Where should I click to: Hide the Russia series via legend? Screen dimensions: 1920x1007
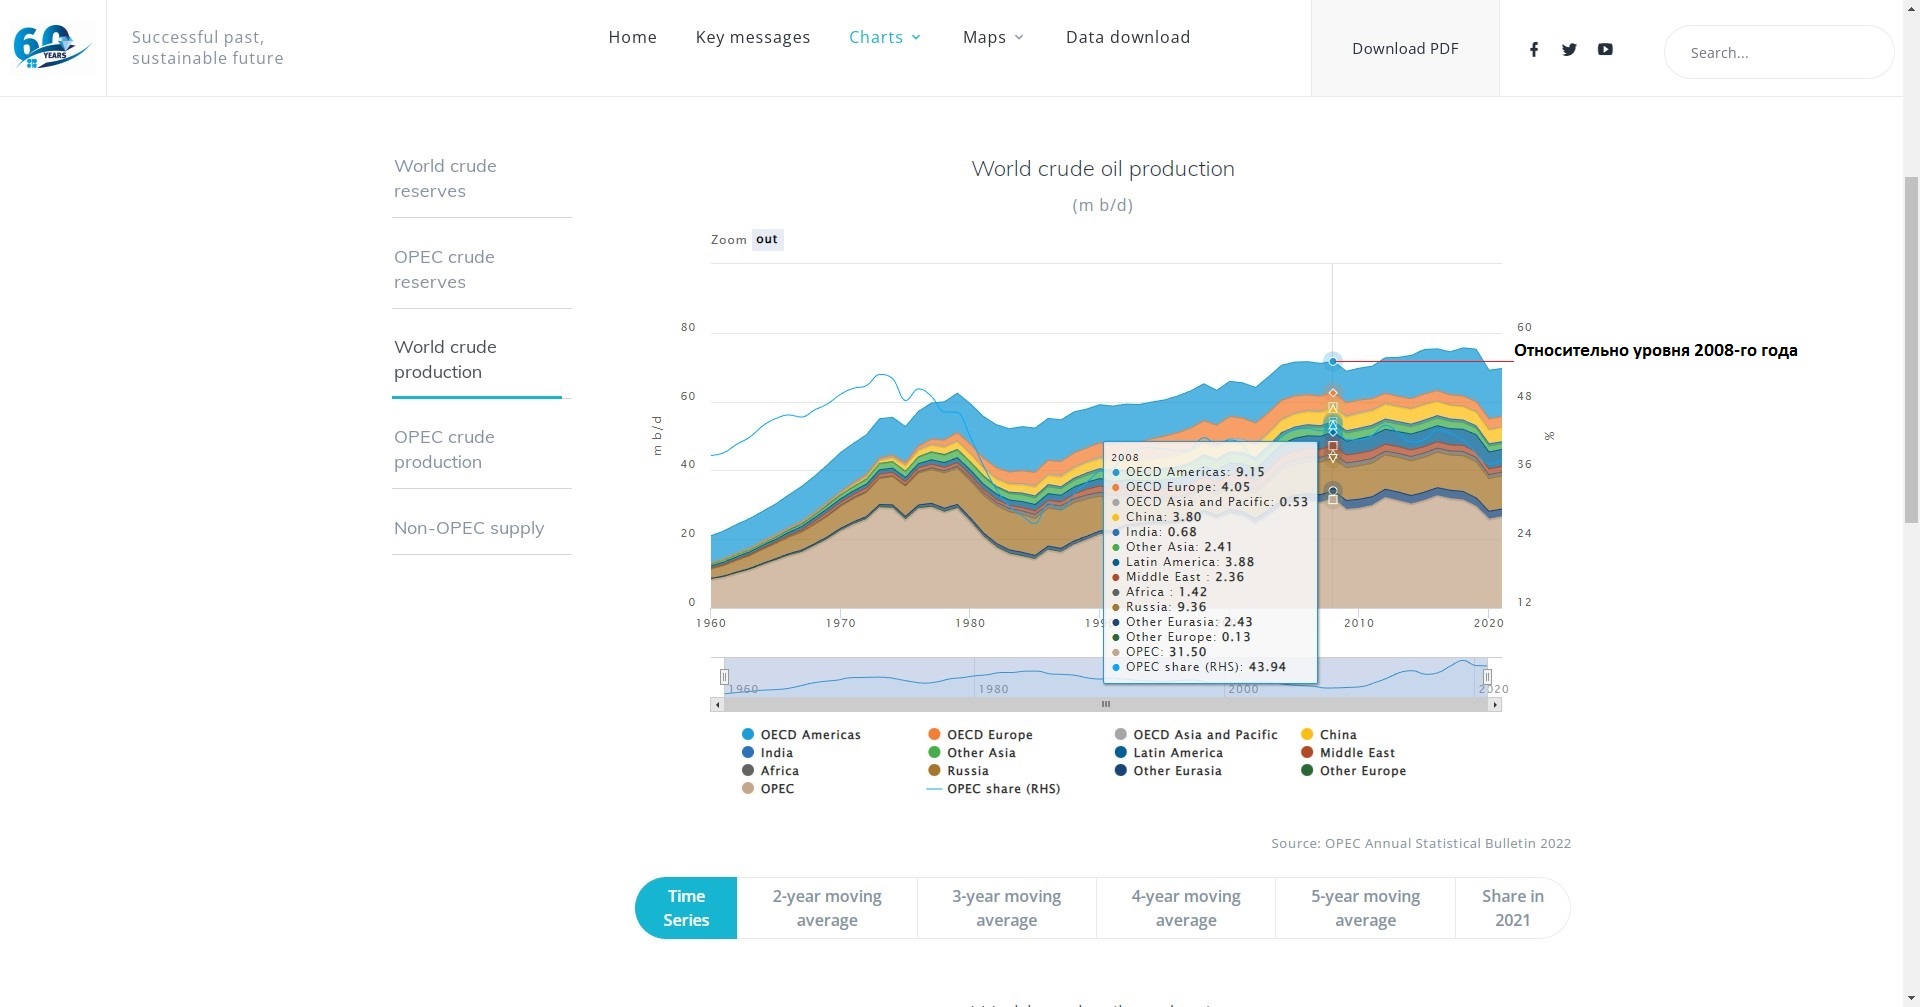(967, 771)
